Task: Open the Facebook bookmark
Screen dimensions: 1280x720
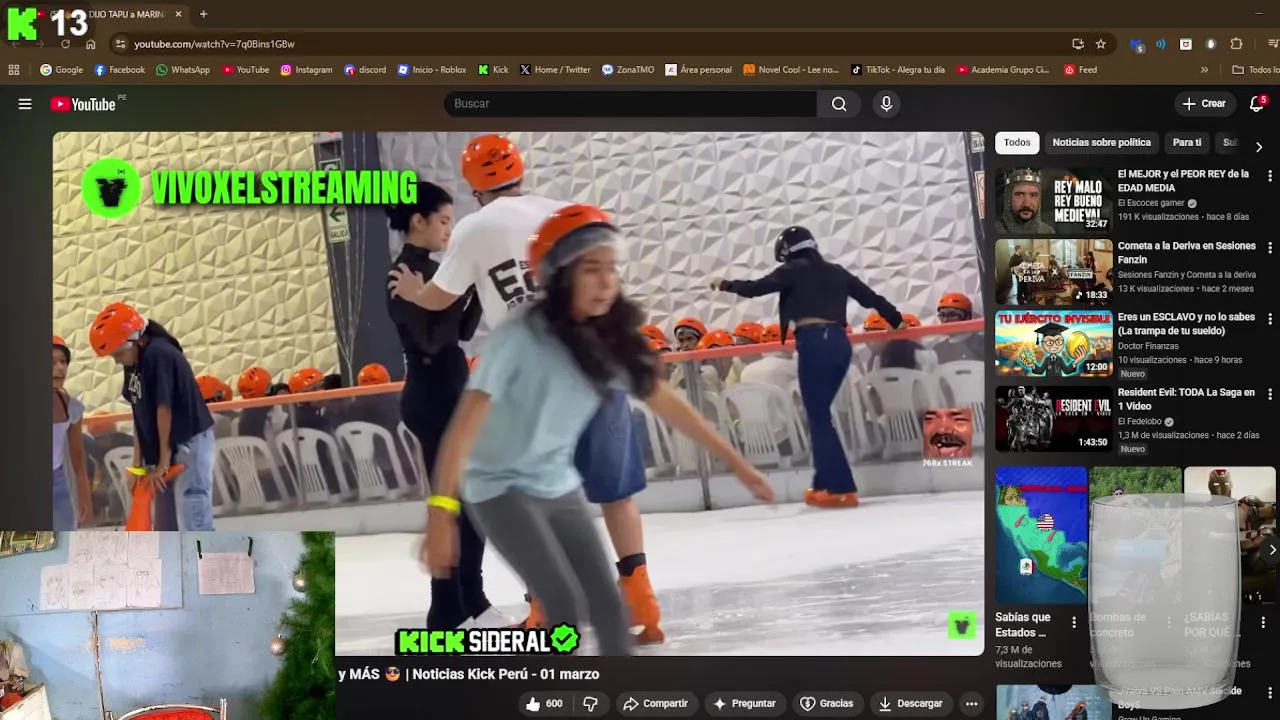Action: (x=120, y=70)
